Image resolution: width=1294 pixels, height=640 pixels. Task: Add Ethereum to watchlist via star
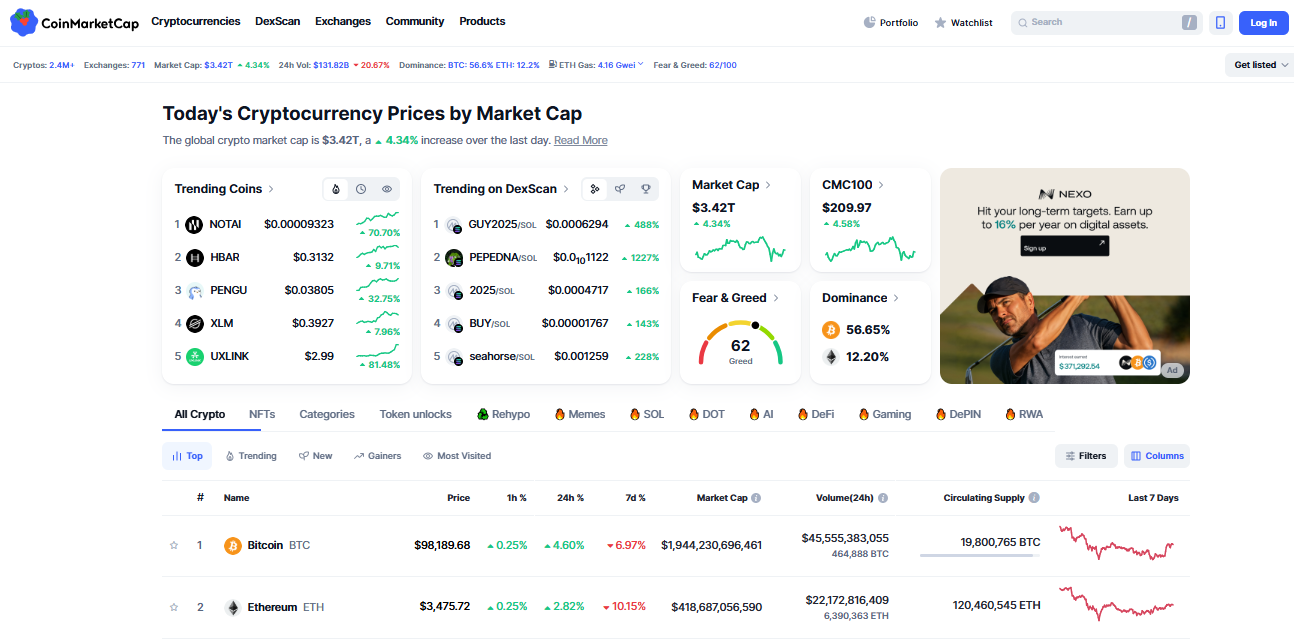(174, 607)
